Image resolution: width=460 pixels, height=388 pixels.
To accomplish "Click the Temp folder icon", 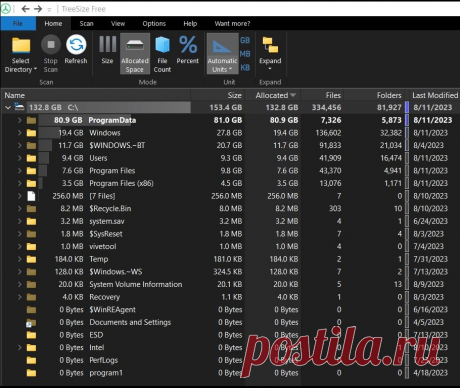I will point(31,259).
